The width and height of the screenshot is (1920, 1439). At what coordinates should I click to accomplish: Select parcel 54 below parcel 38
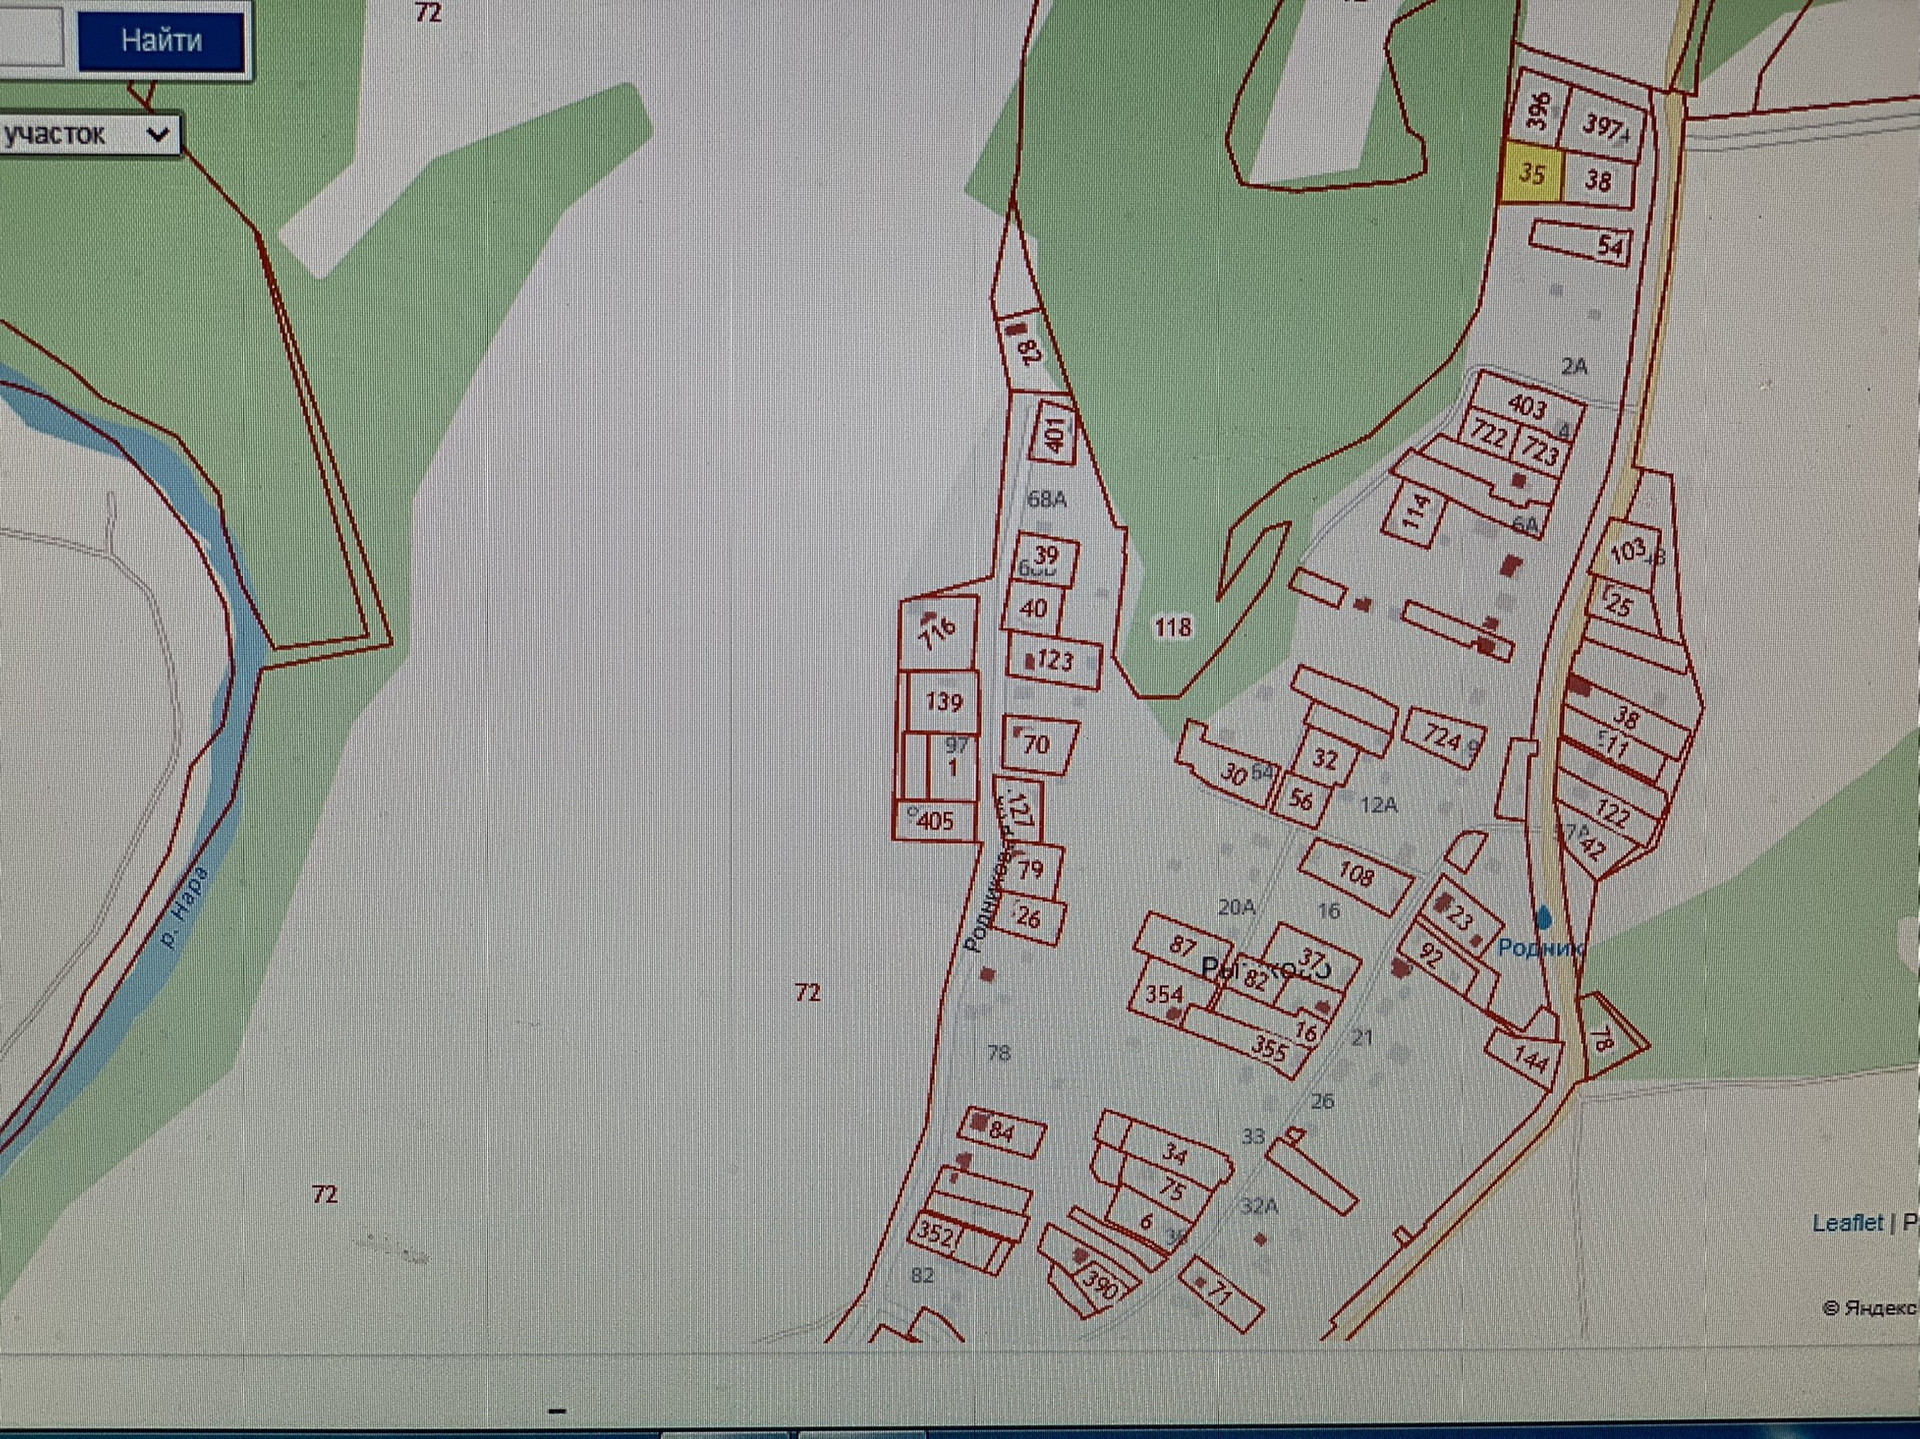(1580, 242)
